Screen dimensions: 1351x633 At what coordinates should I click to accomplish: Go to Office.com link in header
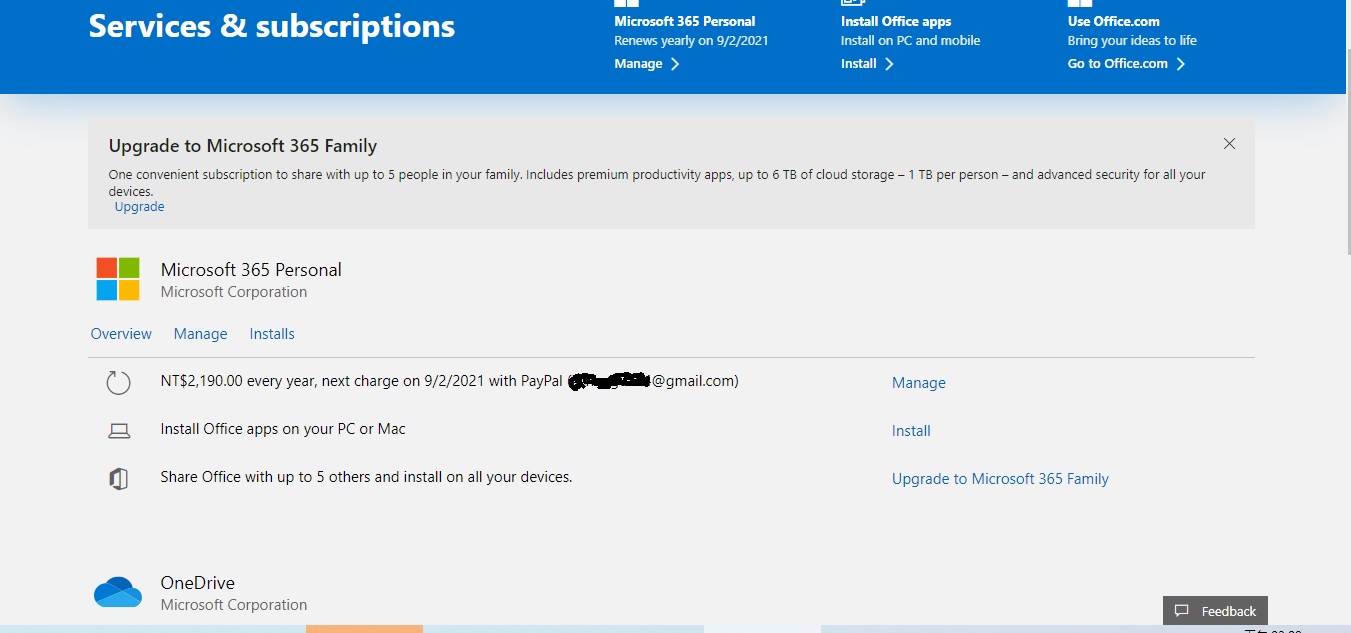[x=1118, y=64]
